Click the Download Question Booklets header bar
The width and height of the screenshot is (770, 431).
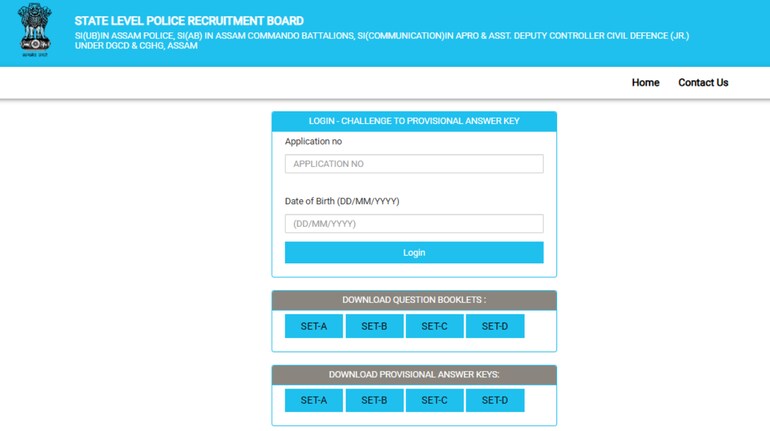(414, 300)
